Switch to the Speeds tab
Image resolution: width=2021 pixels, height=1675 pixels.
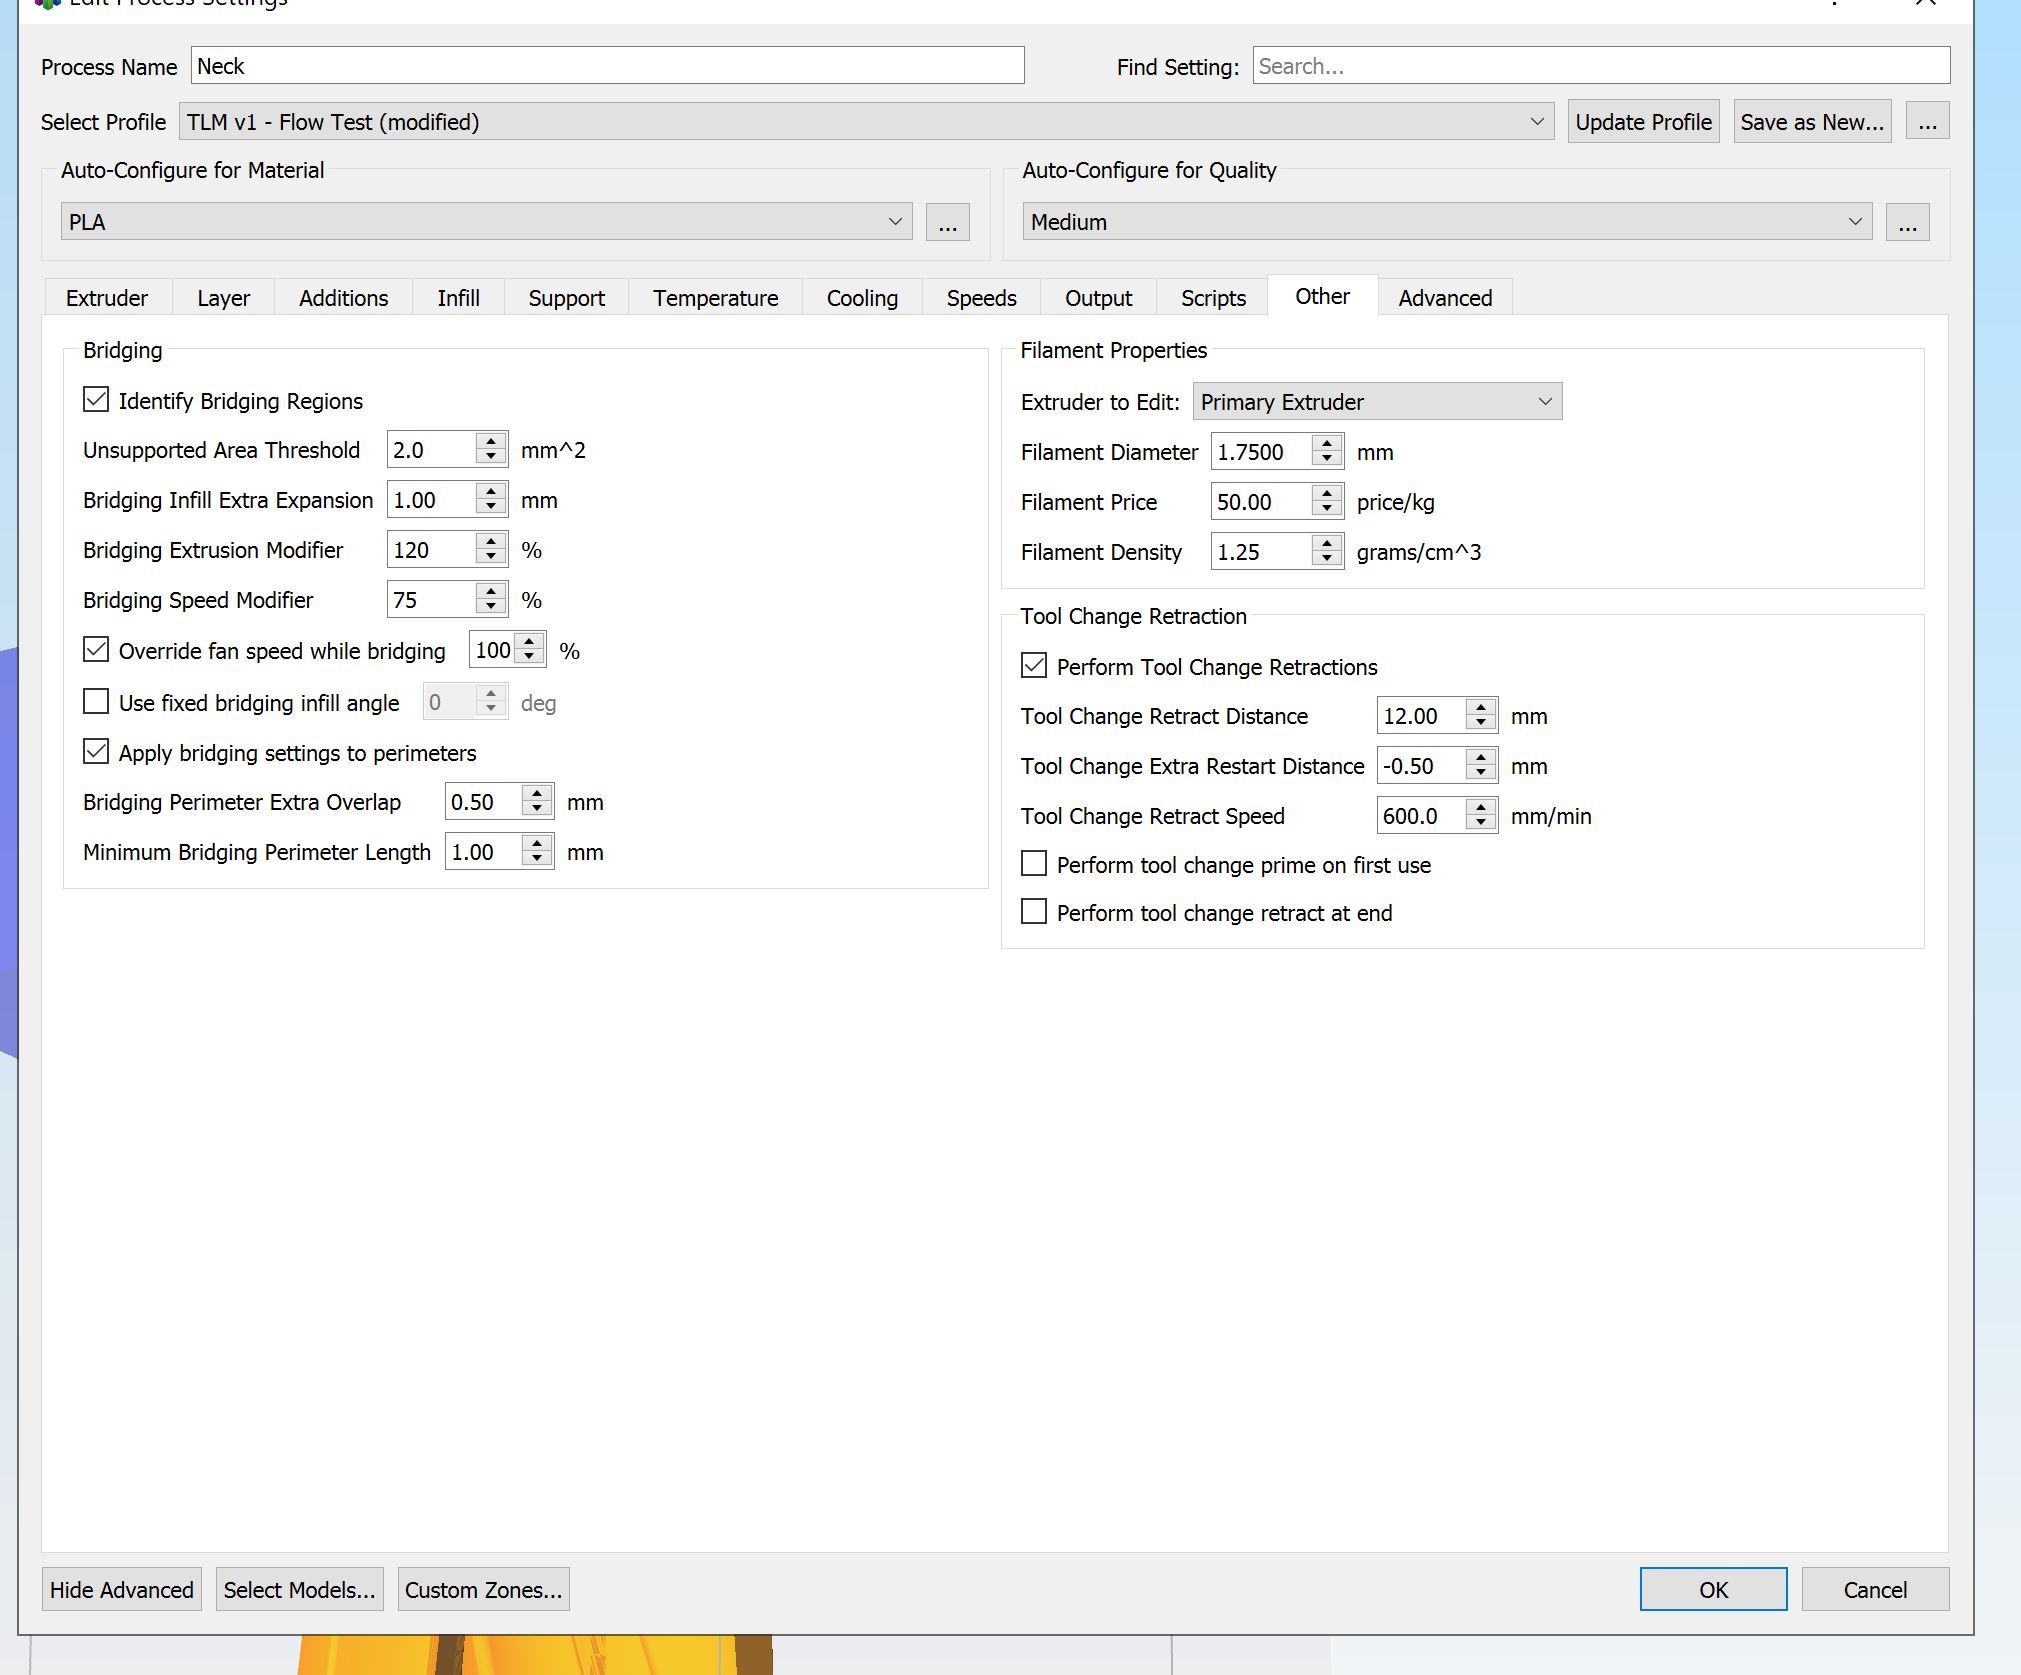(x=982, y=298)
